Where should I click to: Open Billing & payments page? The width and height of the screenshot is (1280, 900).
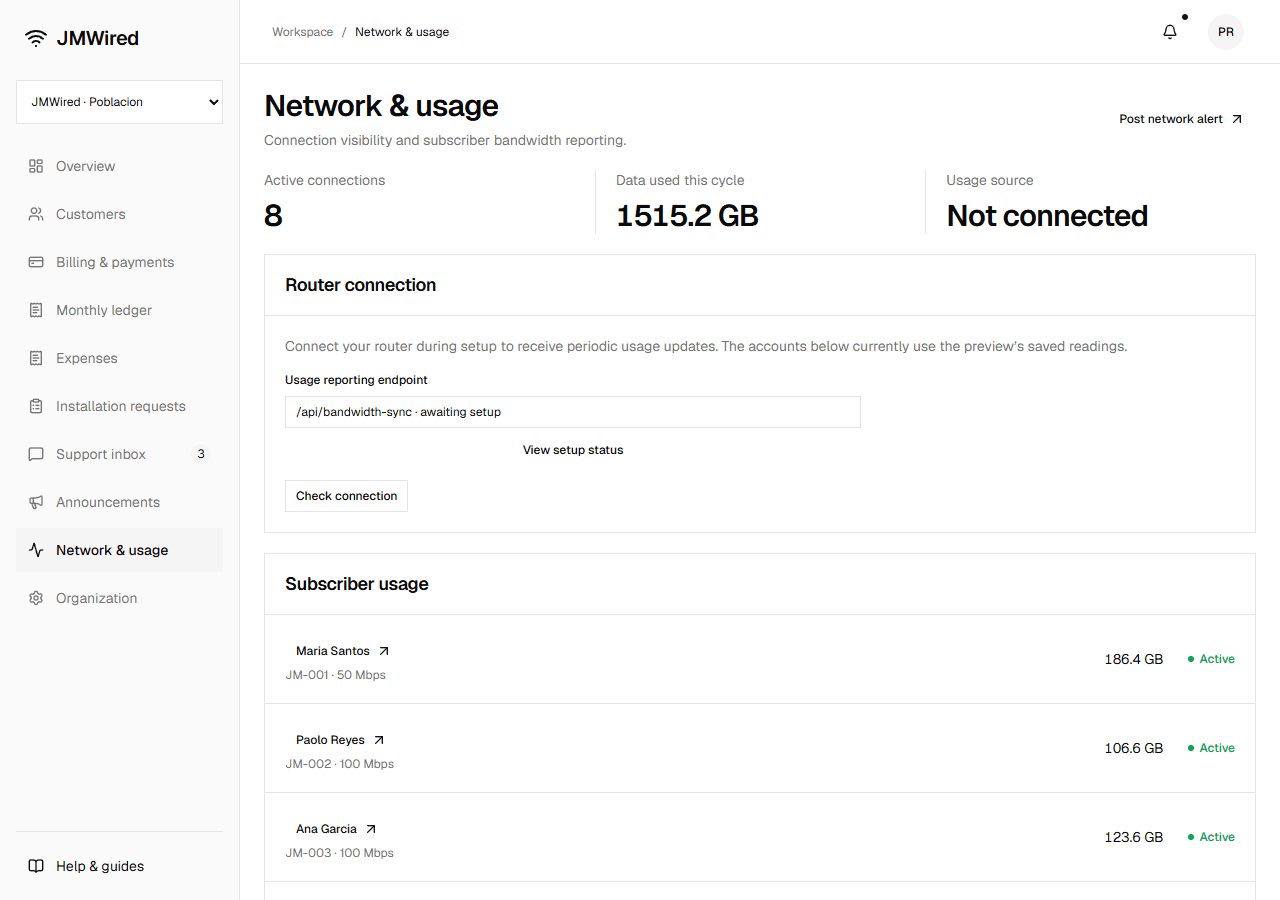click(119, 262)
